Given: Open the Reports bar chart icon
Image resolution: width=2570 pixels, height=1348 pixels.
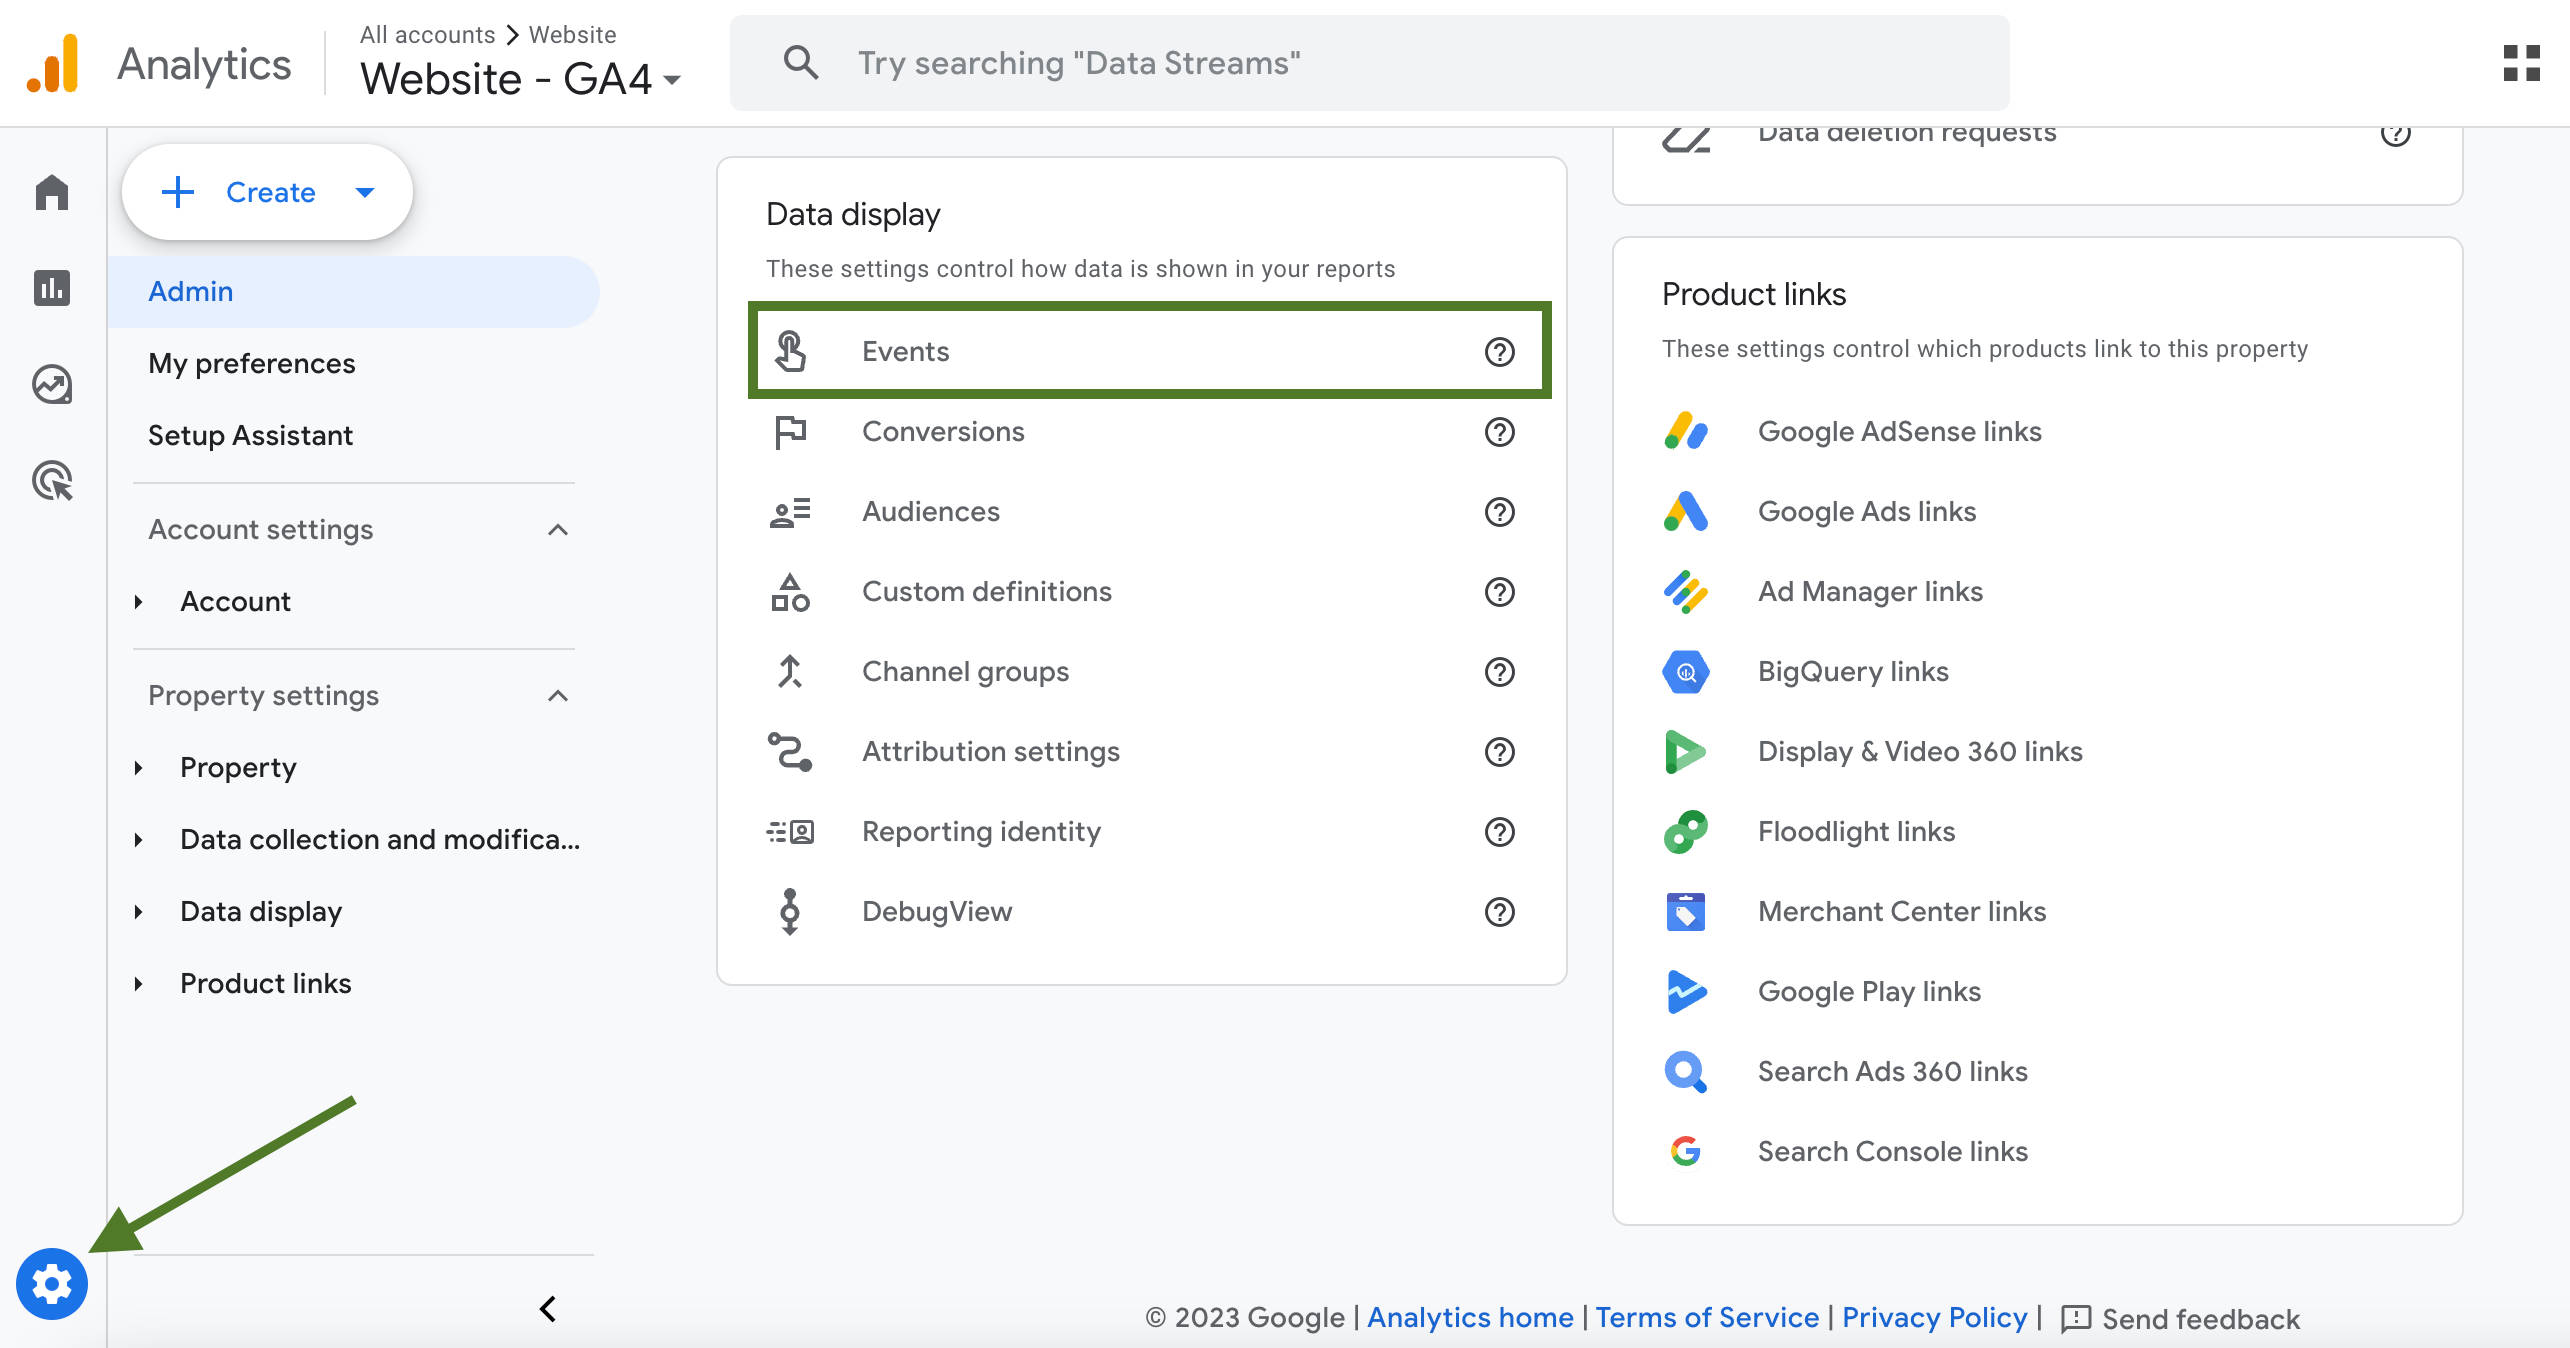Looking at the screenshot, I should pyautogui.click(x=52, y=288).
